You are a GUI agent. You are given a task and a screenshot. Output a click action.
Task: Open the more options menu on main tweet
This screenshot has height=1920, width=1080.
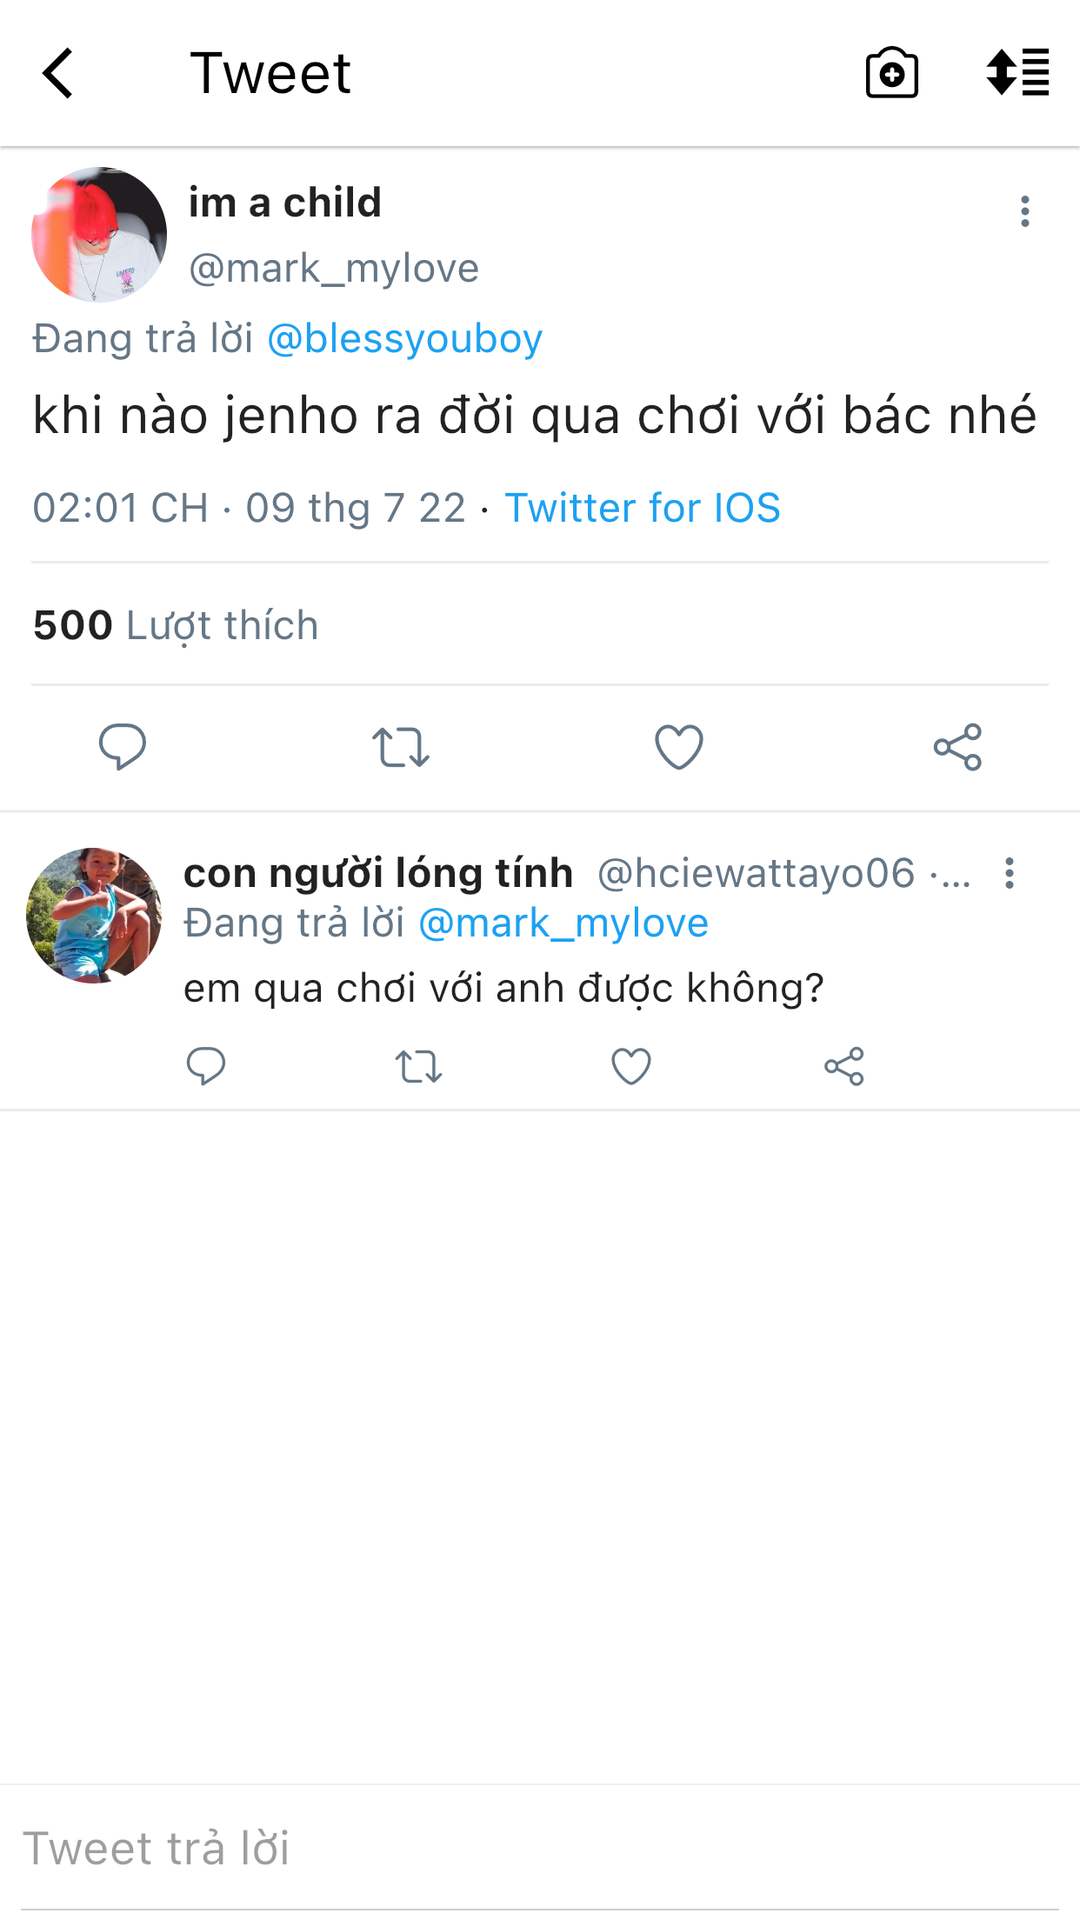pos(1024,211)
